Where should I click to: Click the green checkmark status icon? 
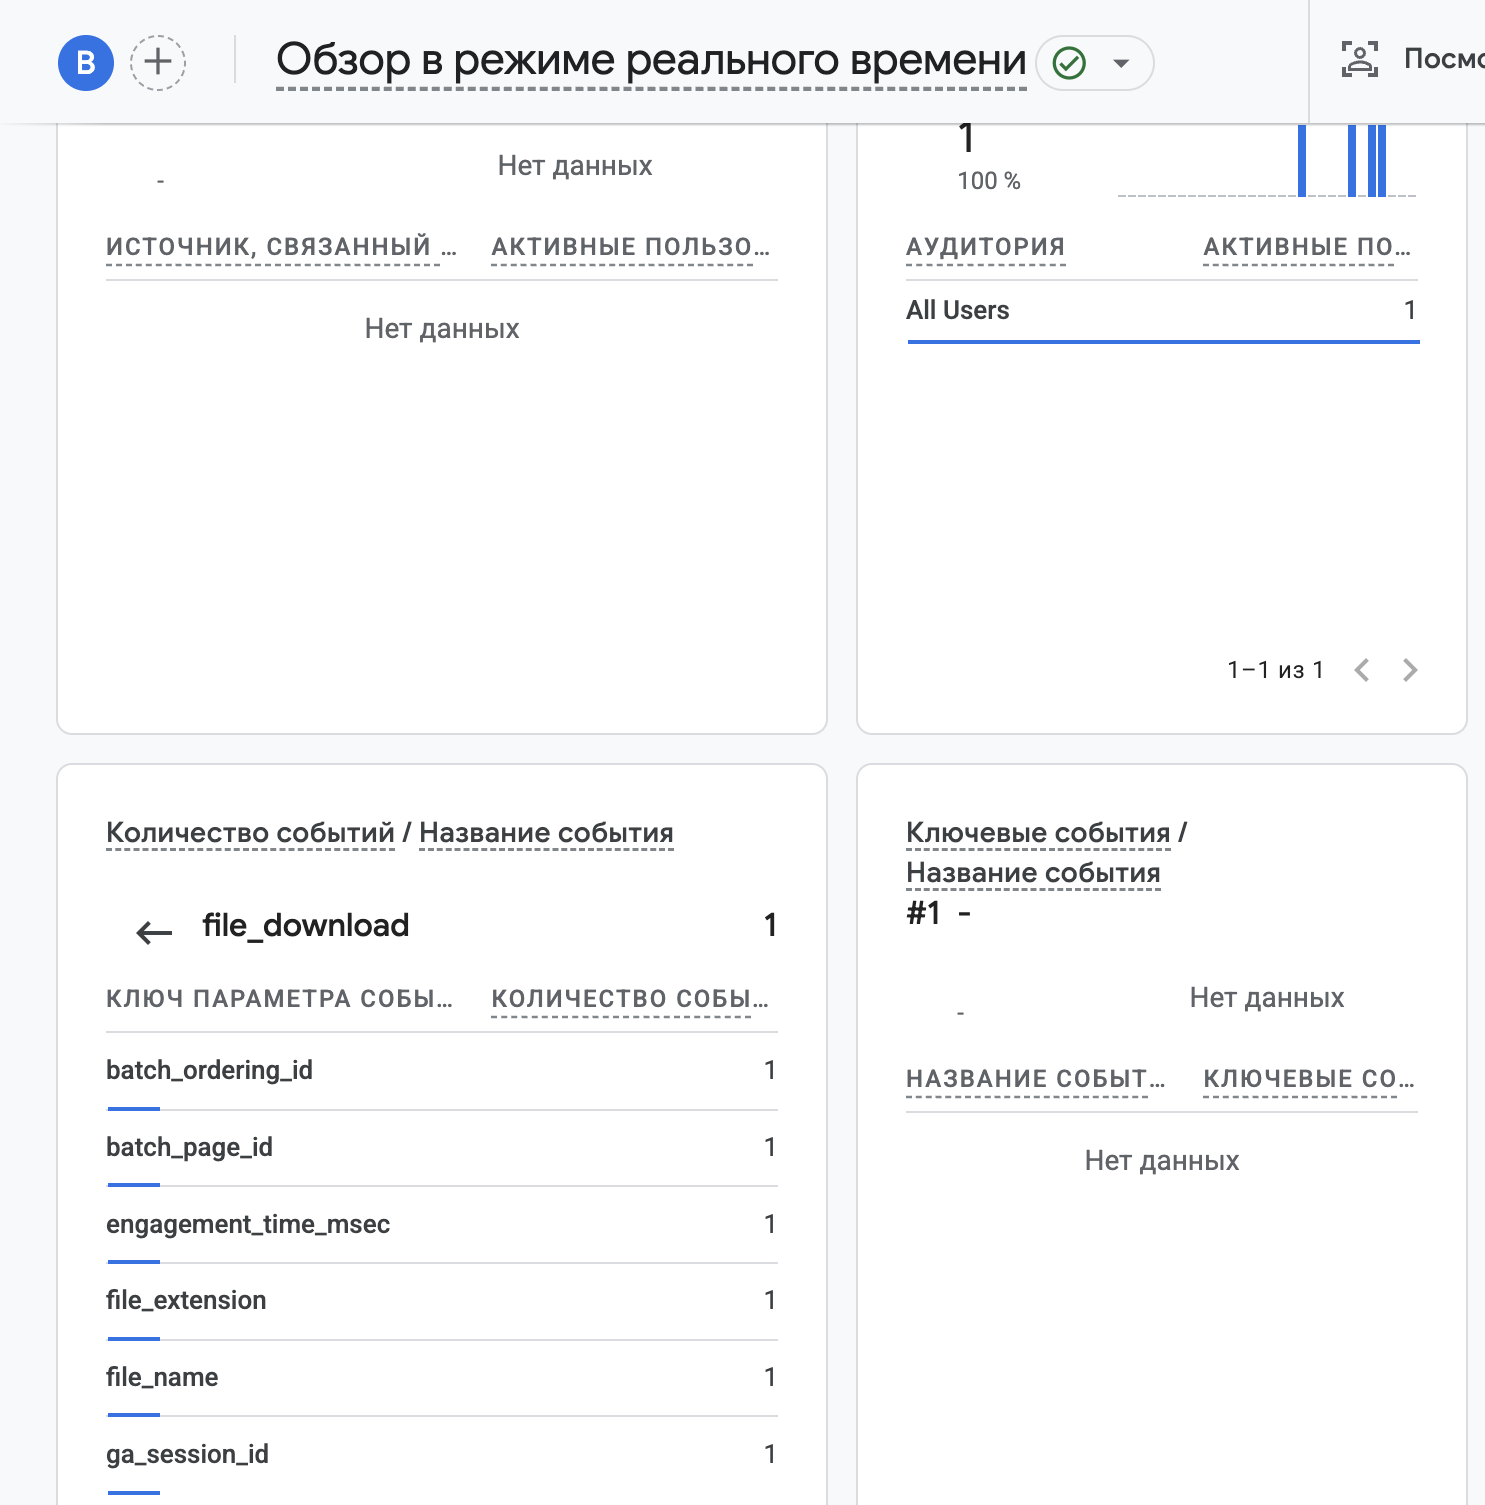(x=1070, y=63)
